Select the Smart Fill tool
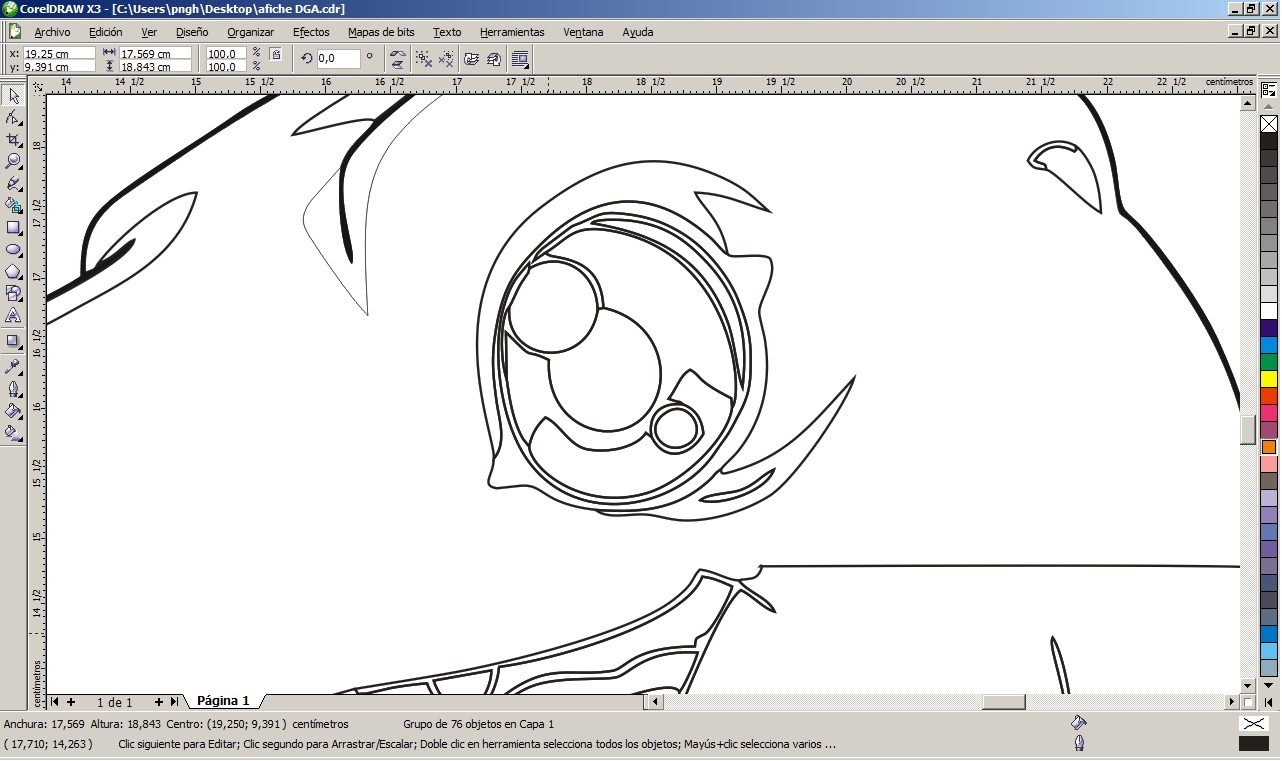1282x761 pixels. click(x=14, y=205)
